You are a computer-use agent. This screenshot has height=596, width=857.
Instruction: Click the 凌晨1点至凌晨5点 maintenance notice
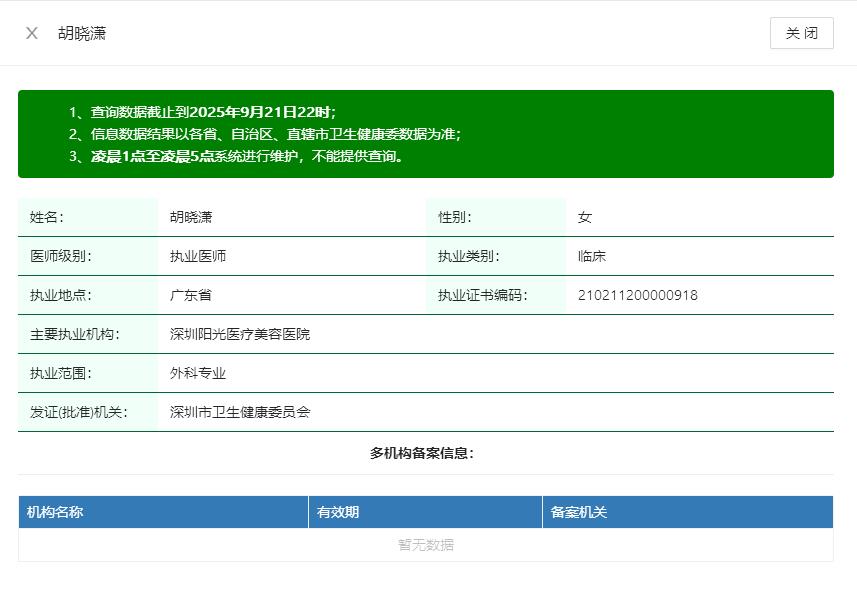pos(236,156)
